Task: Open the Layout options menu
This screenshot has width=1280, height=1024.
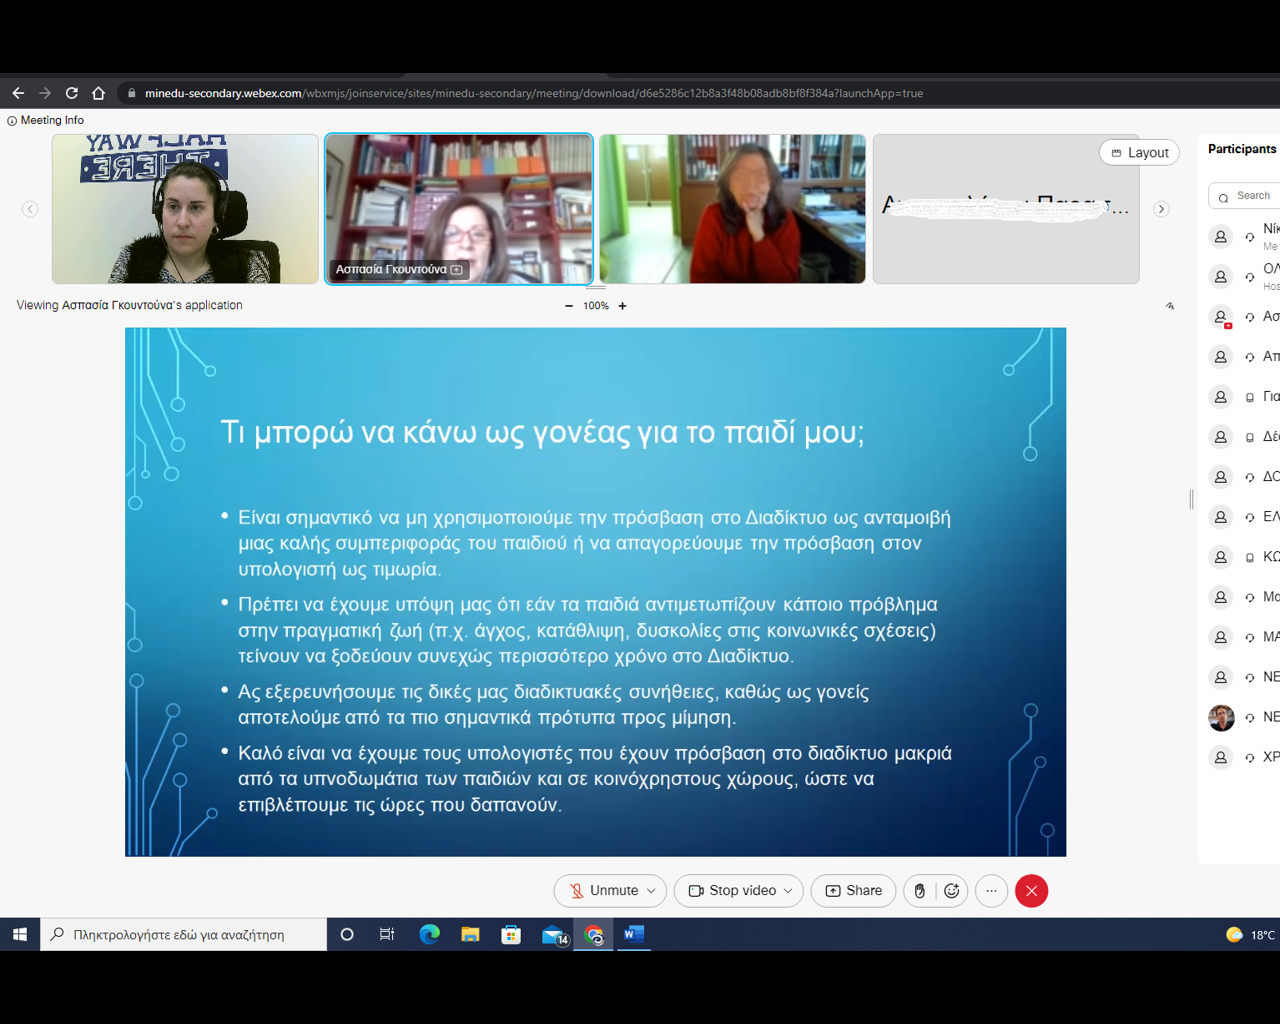Action: coord(1139,153)
